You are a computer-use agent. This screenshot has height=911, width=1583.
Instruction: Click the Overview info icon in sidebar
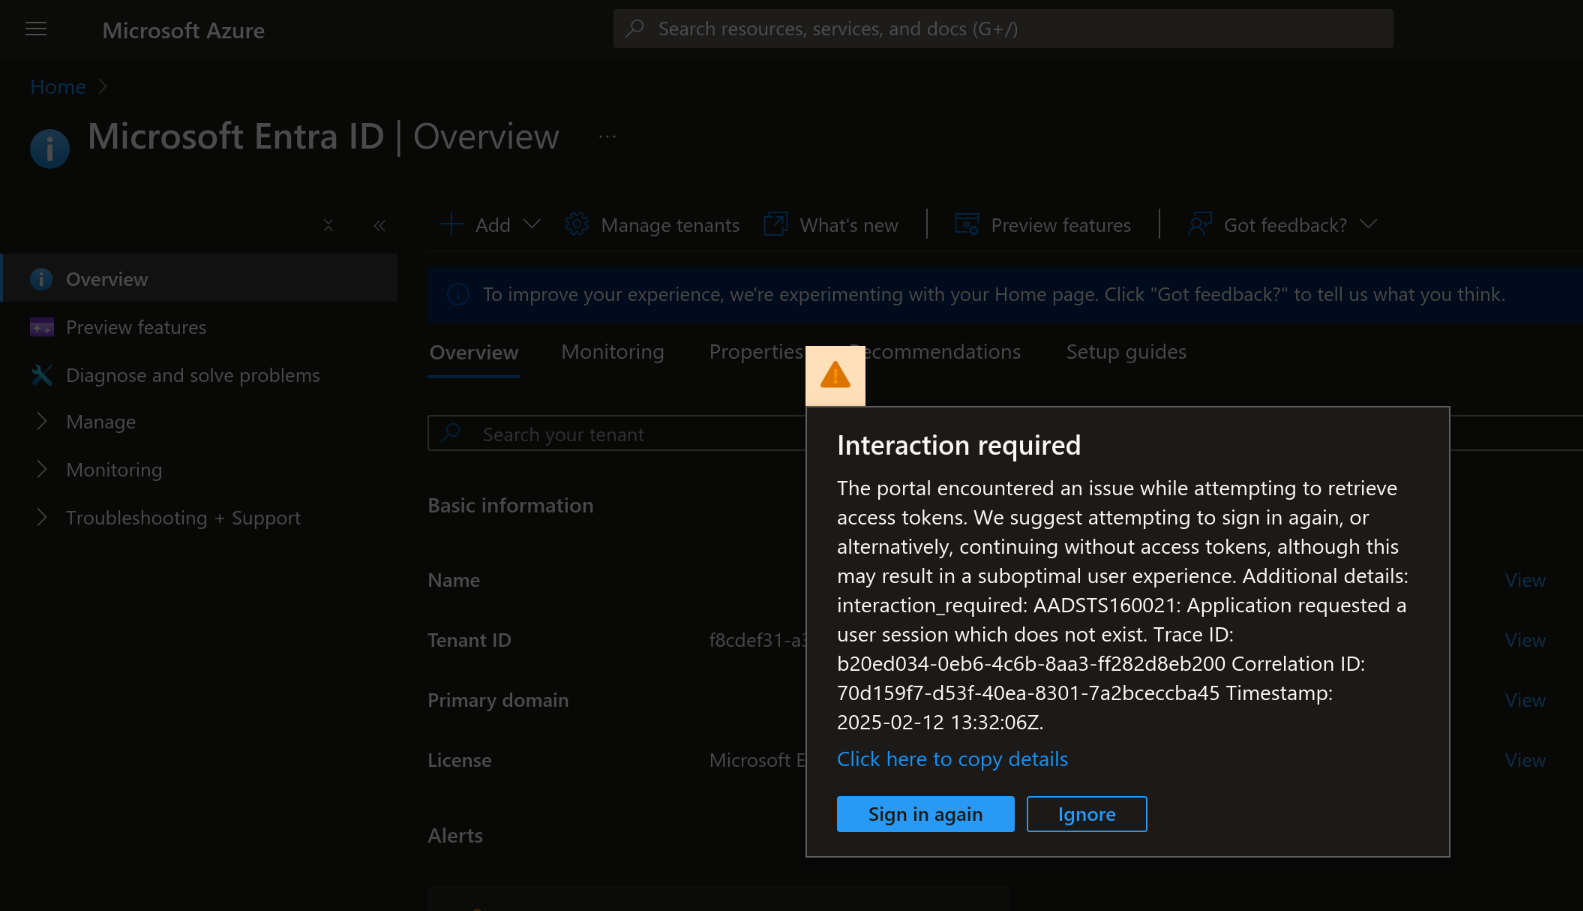(41, 279)
